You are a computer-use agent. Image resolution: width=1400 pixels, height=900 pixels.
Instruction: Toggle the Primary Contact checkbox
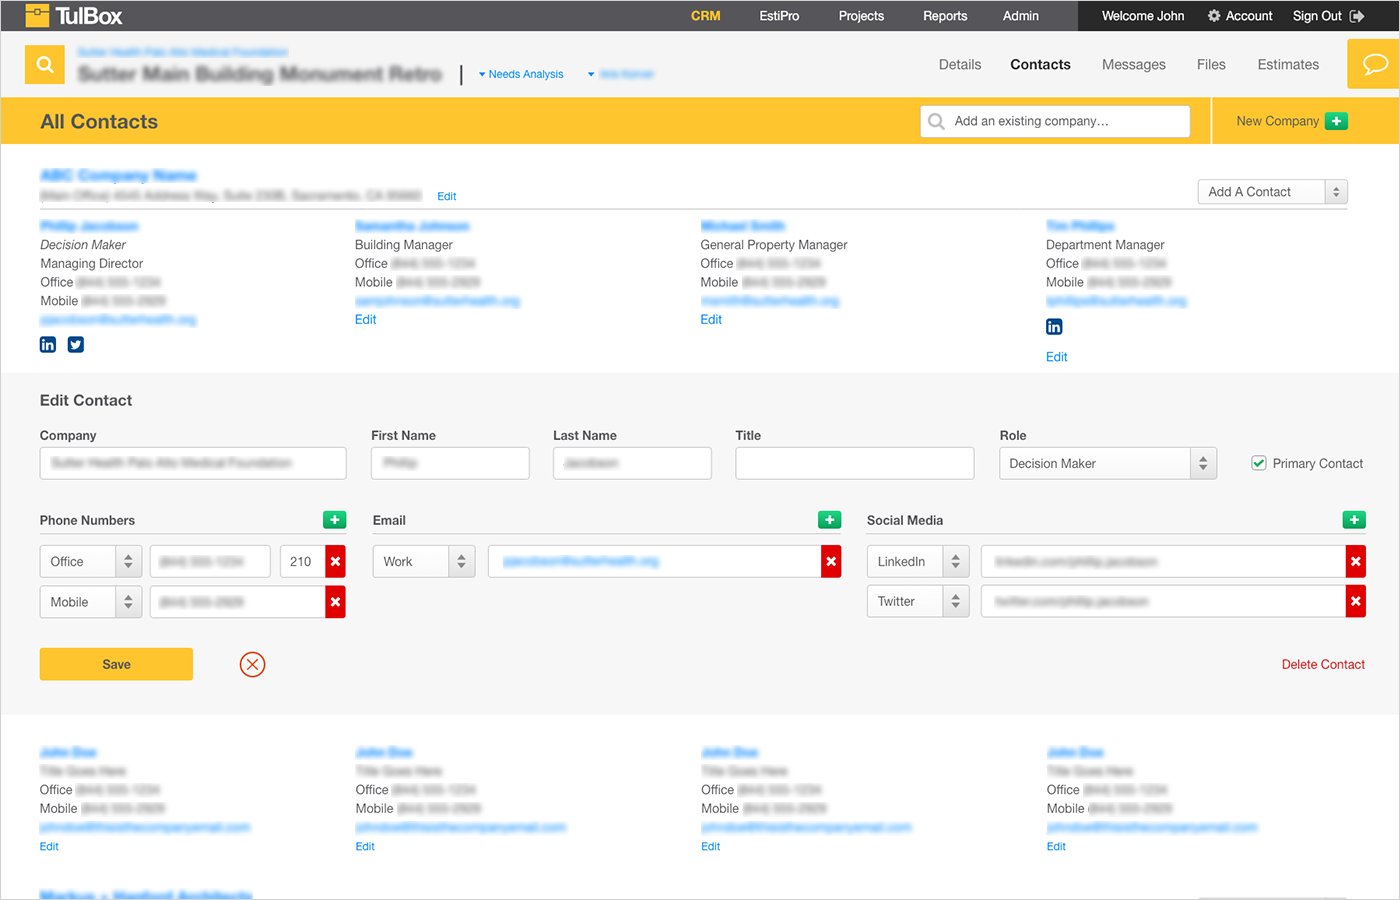click(x=1259, y=463)
